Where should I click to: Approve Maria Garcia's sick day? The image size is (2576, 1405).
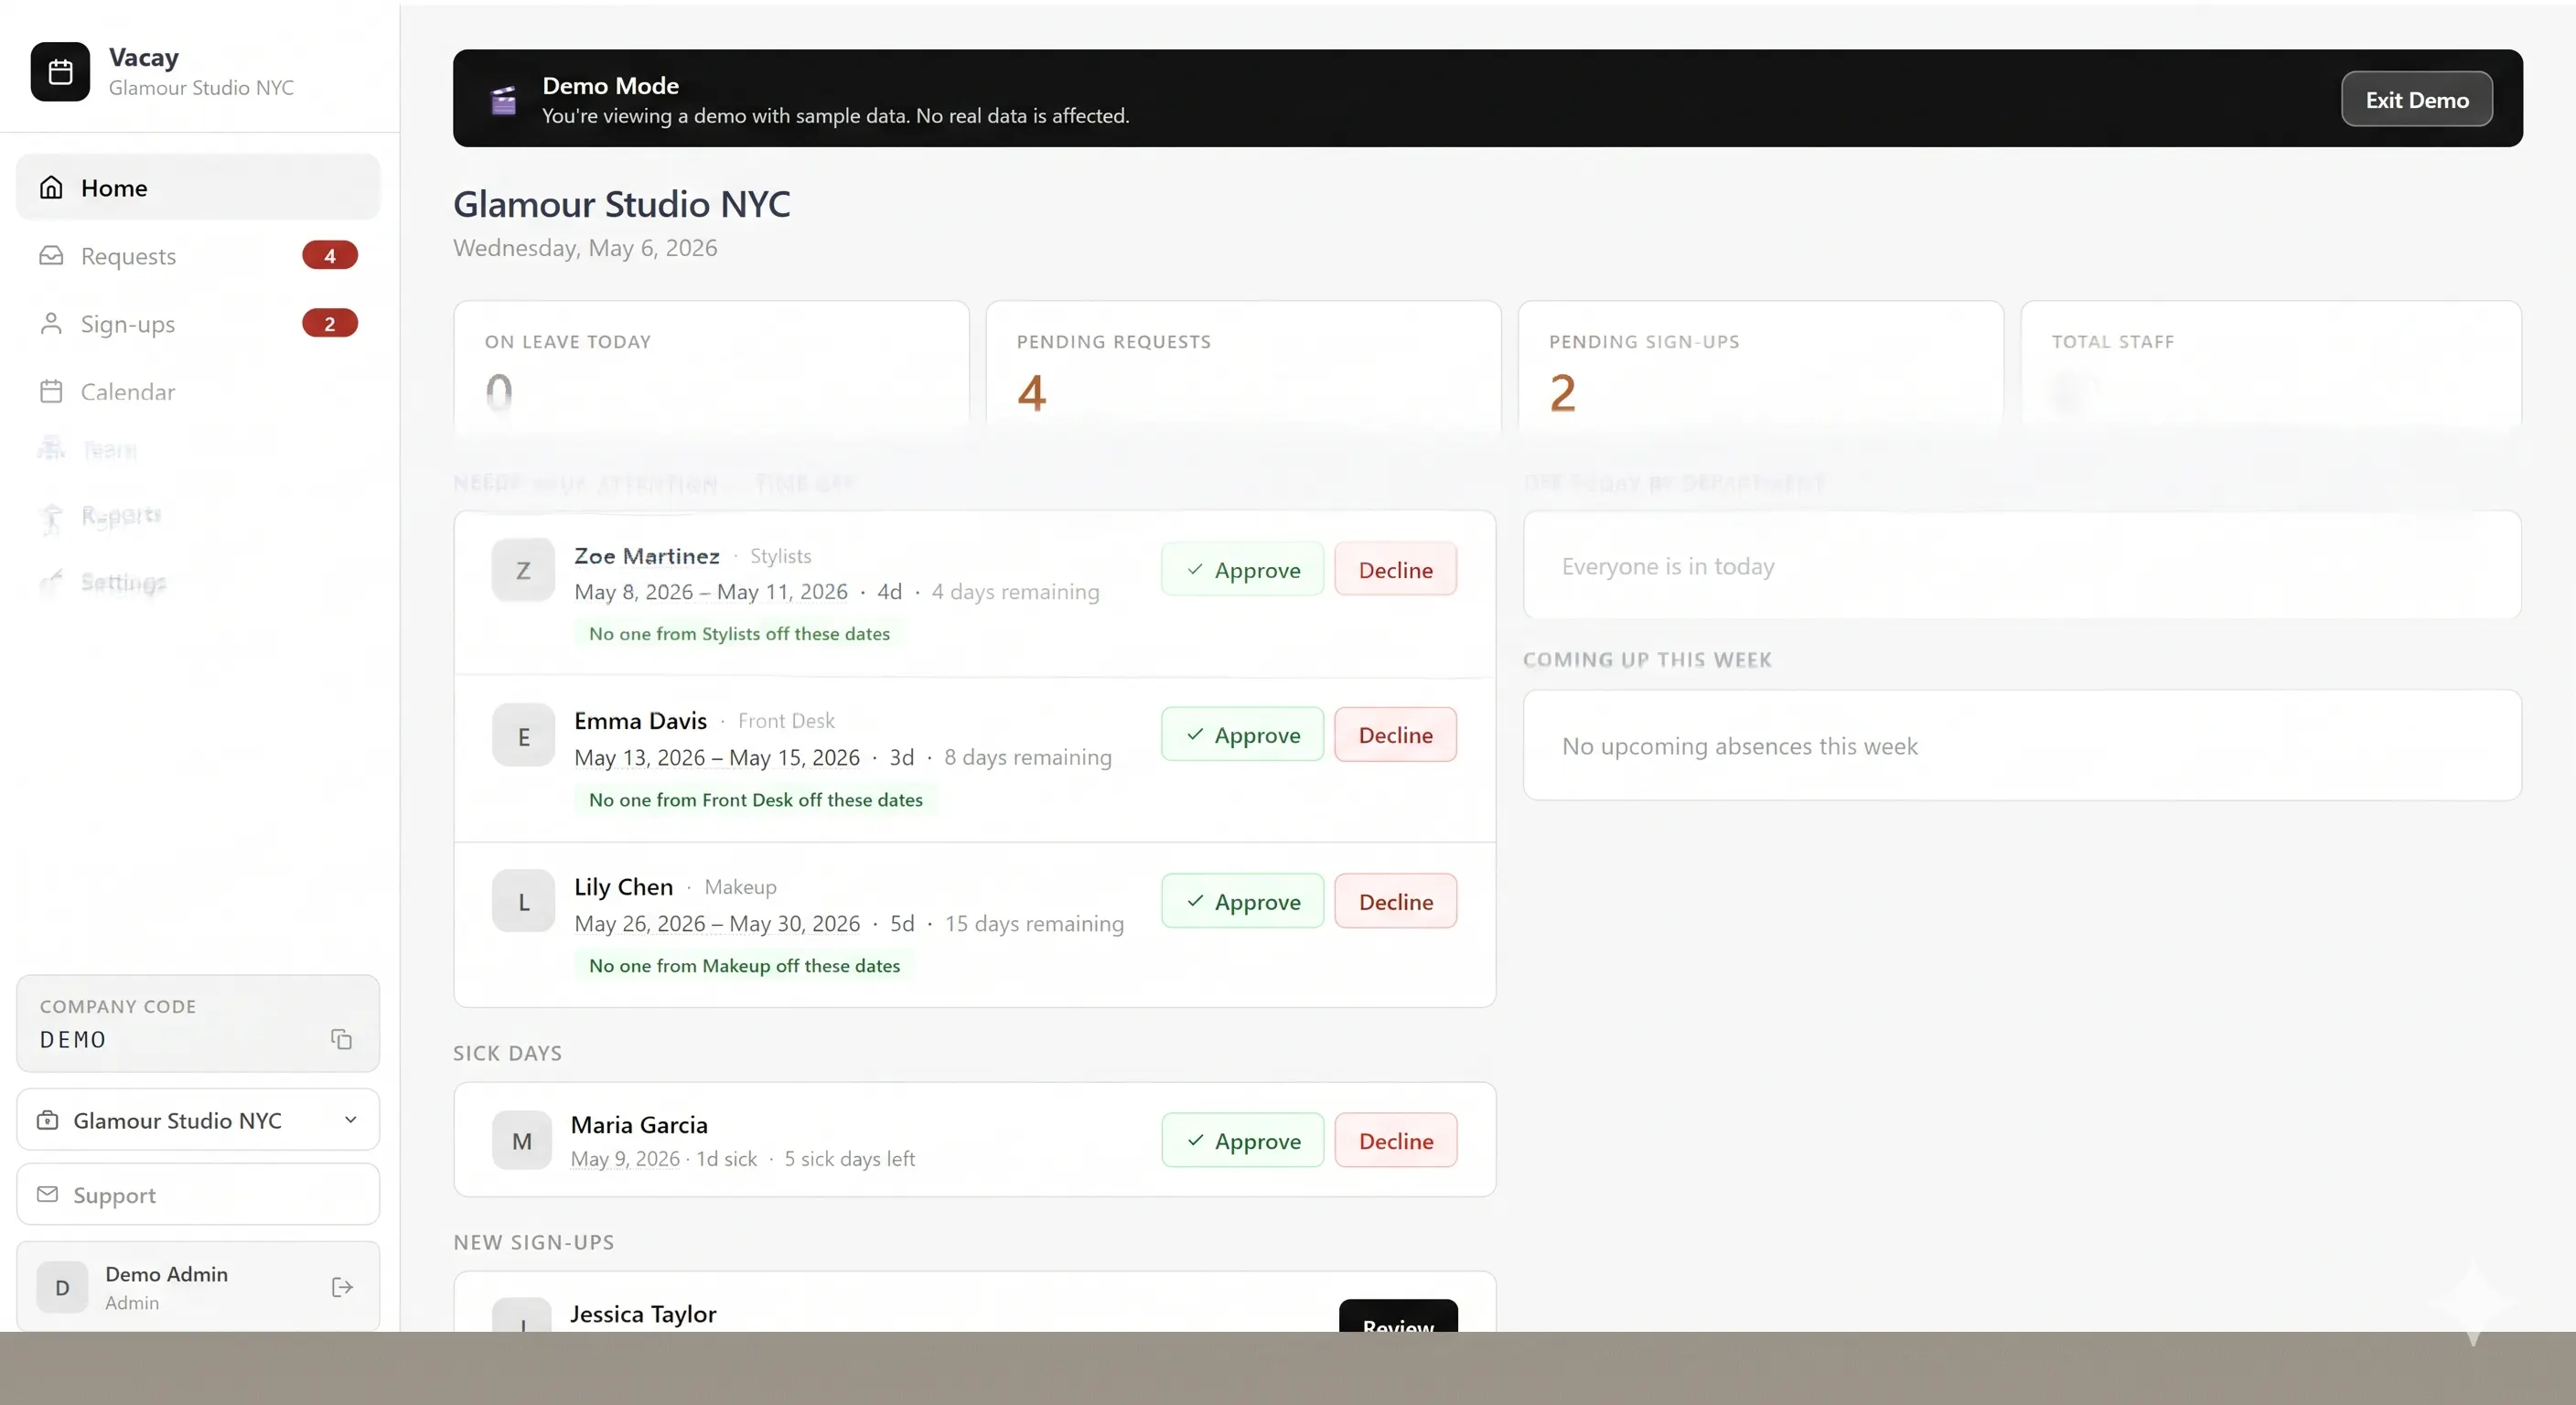pyautogui.click(x=1242, y=1141)
